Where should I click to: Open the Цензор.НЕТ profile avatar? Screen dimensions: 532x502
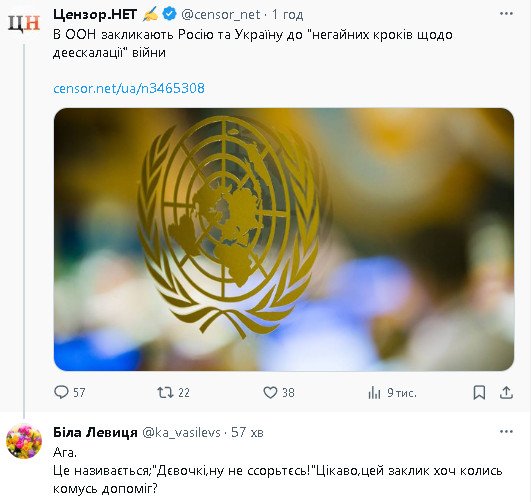point(24,24)
